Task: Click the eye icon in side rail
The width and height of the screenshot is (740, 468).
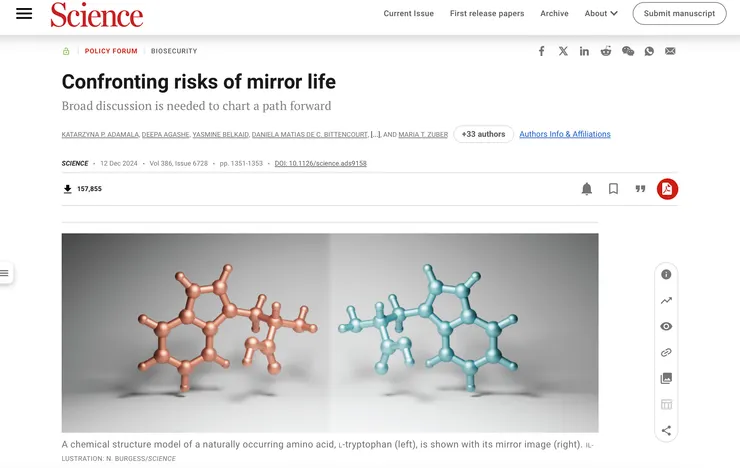Action: 666,326
